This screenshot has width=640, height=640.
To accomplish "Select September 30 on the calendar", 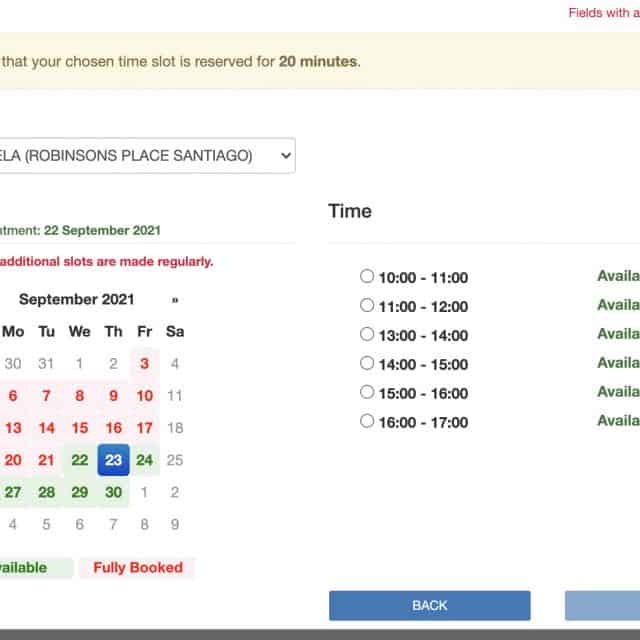I will coord(113,492).
